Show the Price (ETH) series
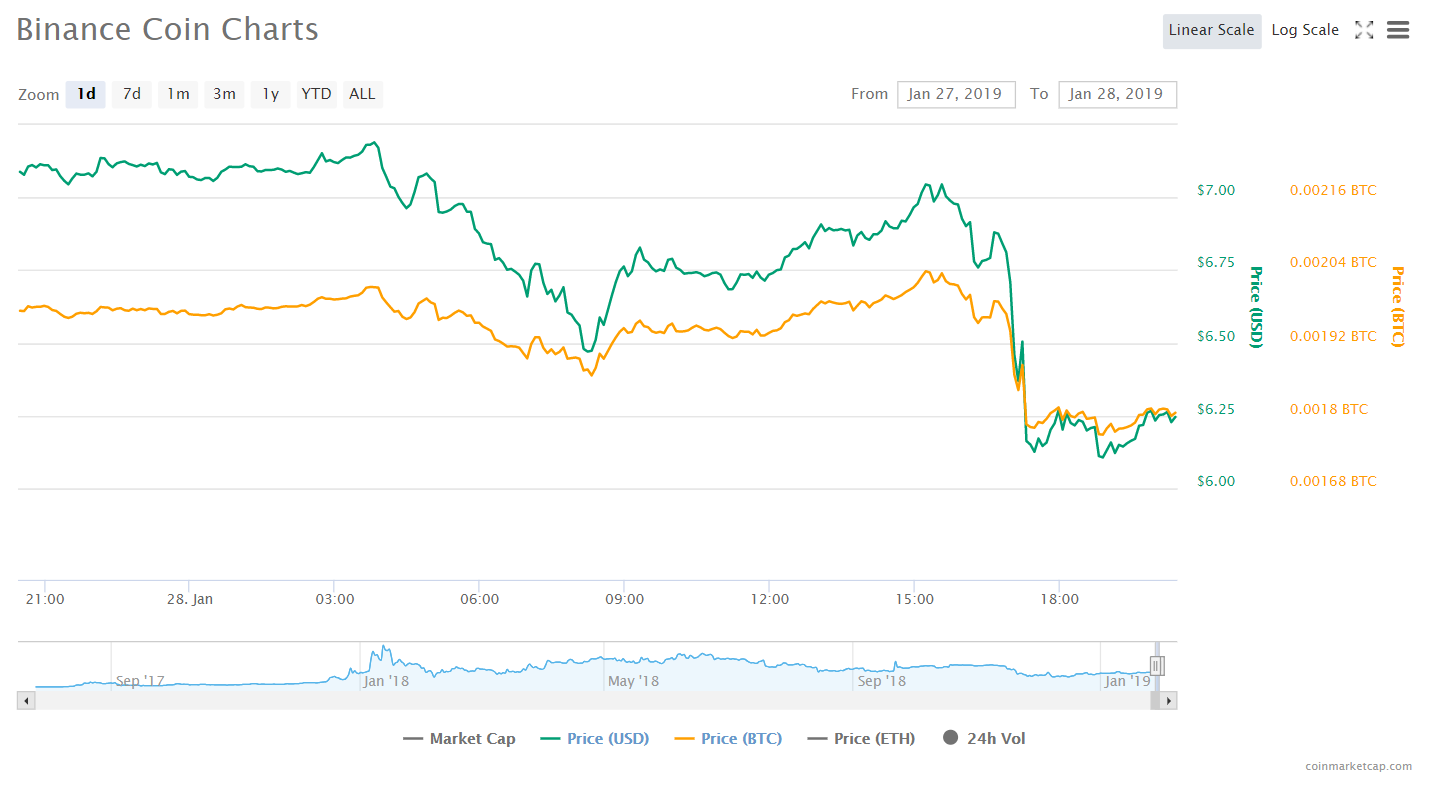The width and height of the screenshot is (1446, 790). pyautogui.click(x=861, y=739)
